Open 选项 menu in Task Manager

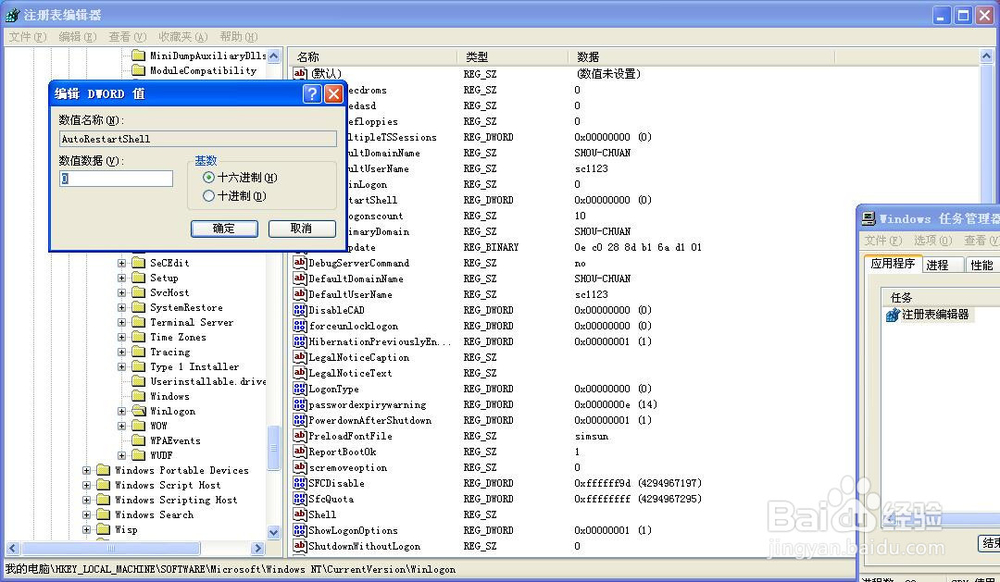click(933, 240)
